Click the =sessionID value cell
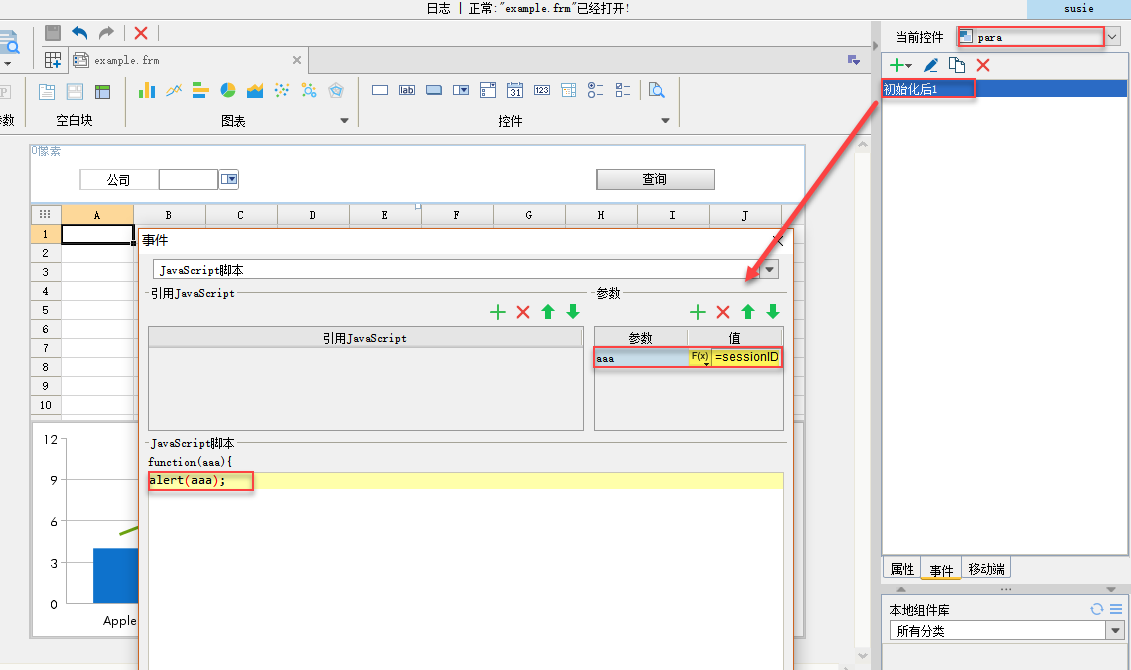 (747, 358)
